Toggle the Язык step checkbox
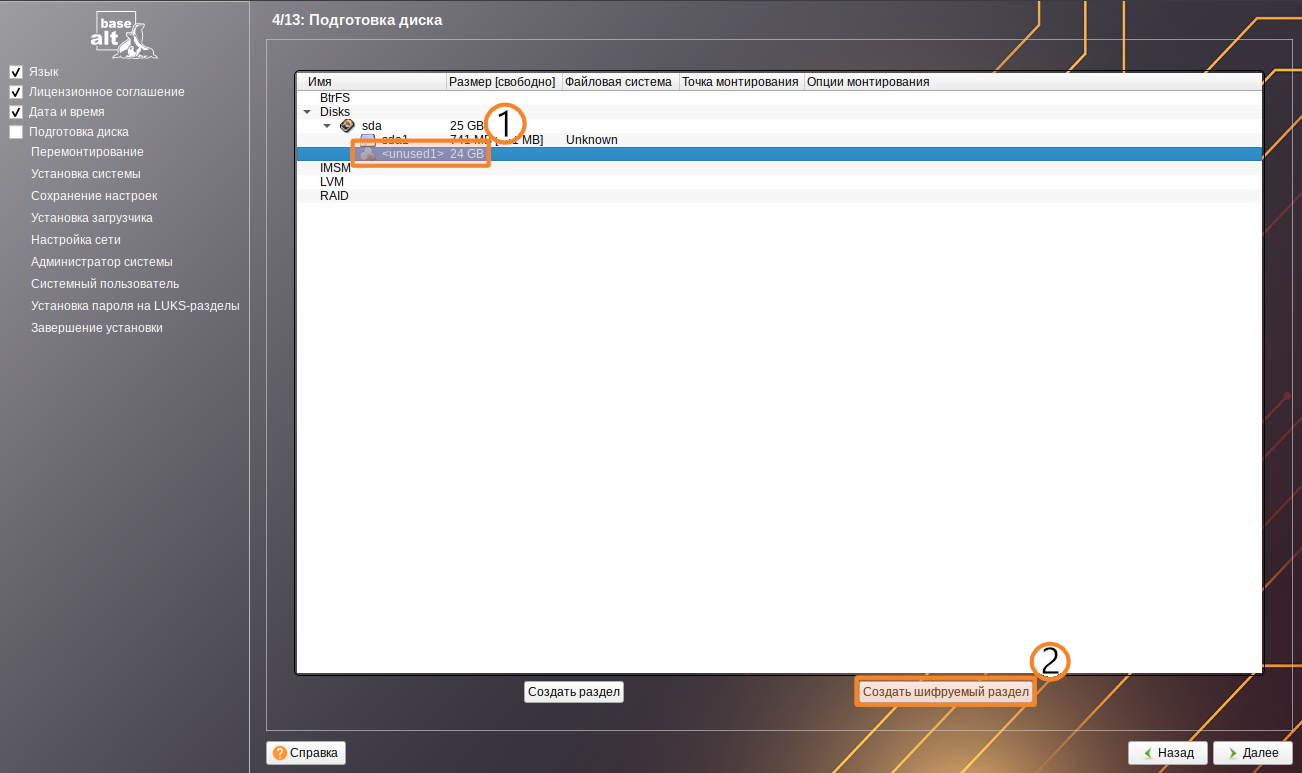The width and height of the screenshot is (1302, 773). point(16,72)
